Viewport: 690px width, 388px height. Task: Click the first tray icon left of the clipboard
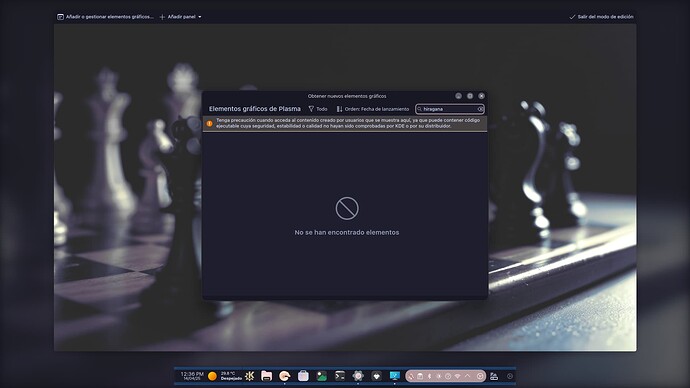coord(411,376)
